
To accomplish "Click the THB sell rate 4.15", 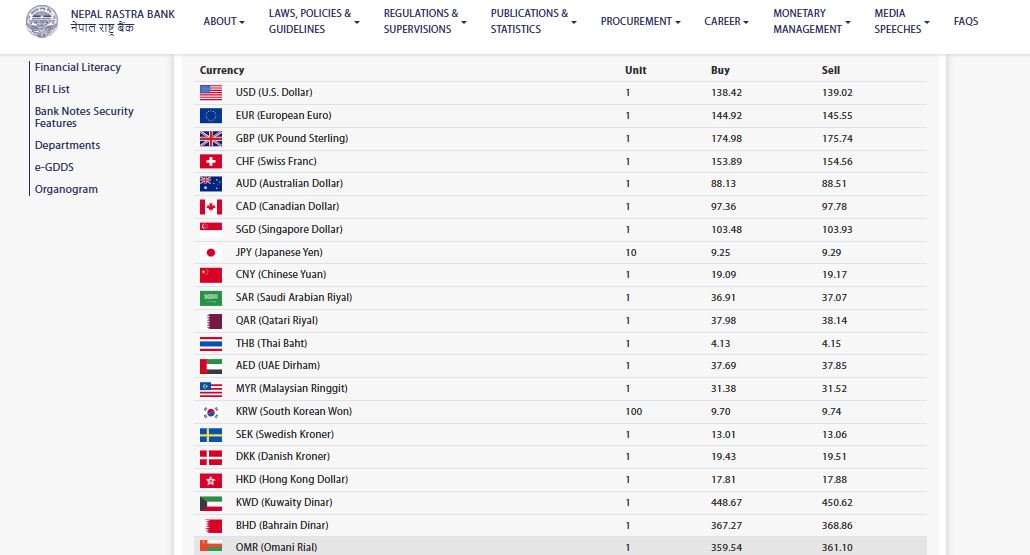I will (831, 344).
